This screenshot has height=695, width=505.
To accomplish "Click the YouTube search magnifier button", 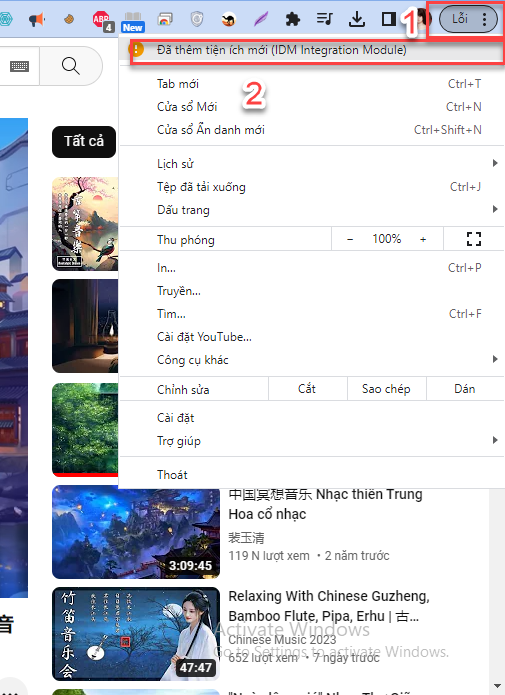I will [x=71, y=66].
